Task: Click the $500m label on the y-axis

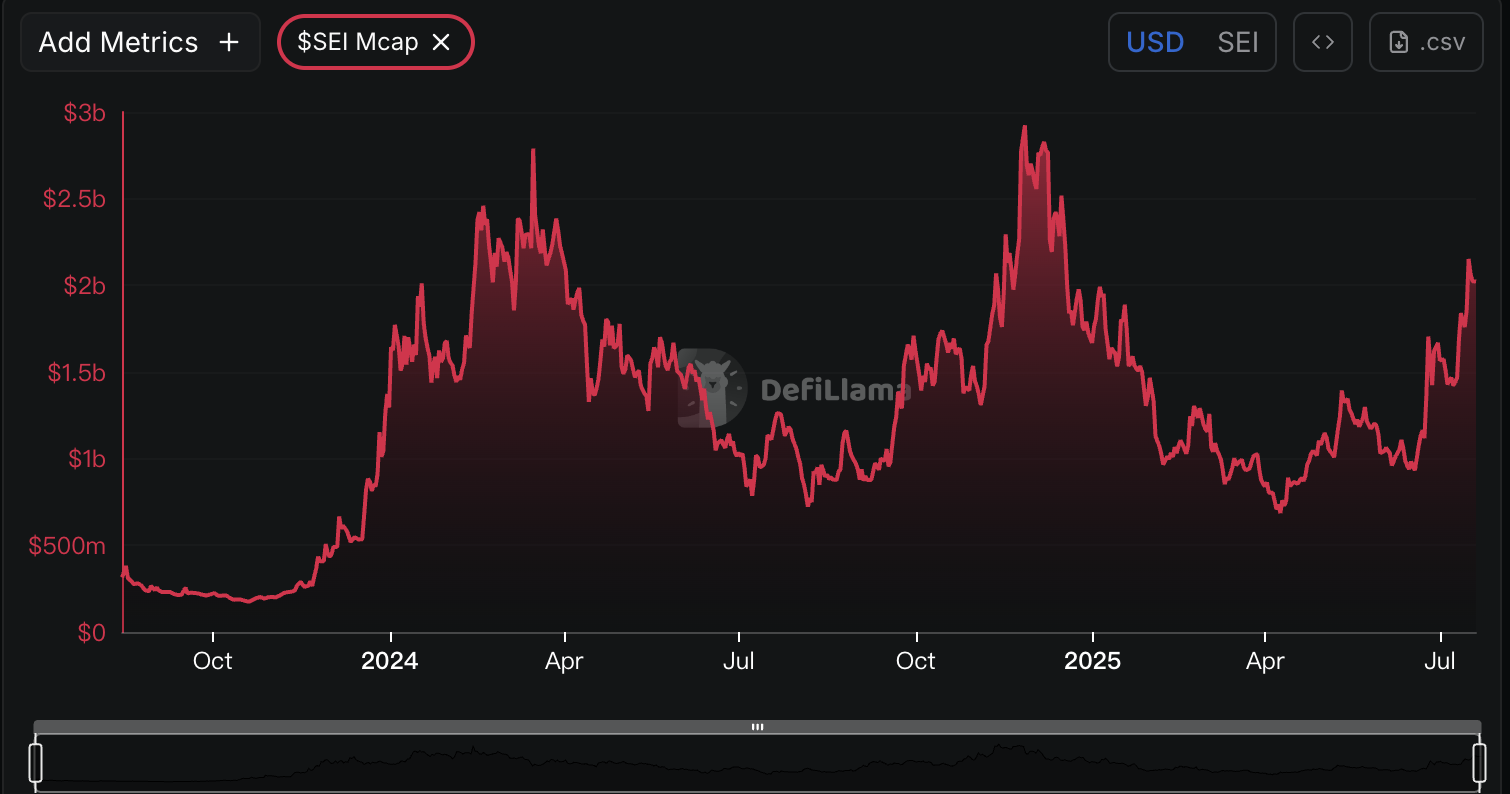Action: coord(67,546)
